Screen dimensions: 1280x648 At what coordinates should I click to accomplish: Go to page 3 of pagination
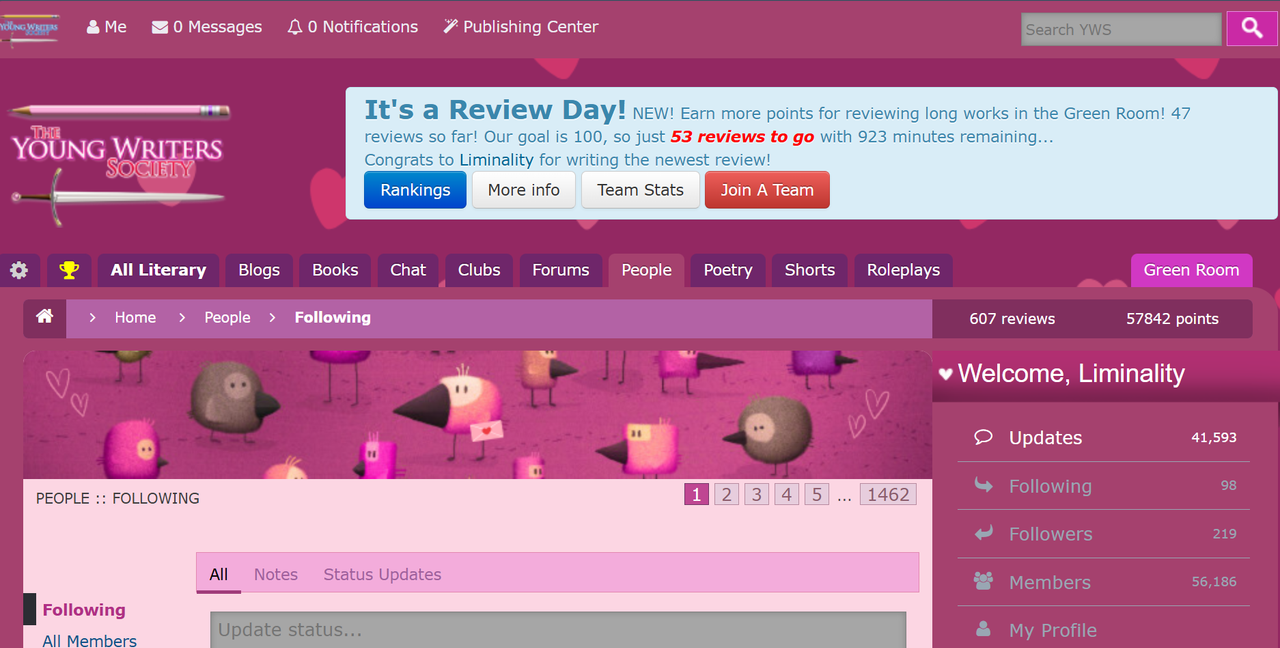[757, 494]
